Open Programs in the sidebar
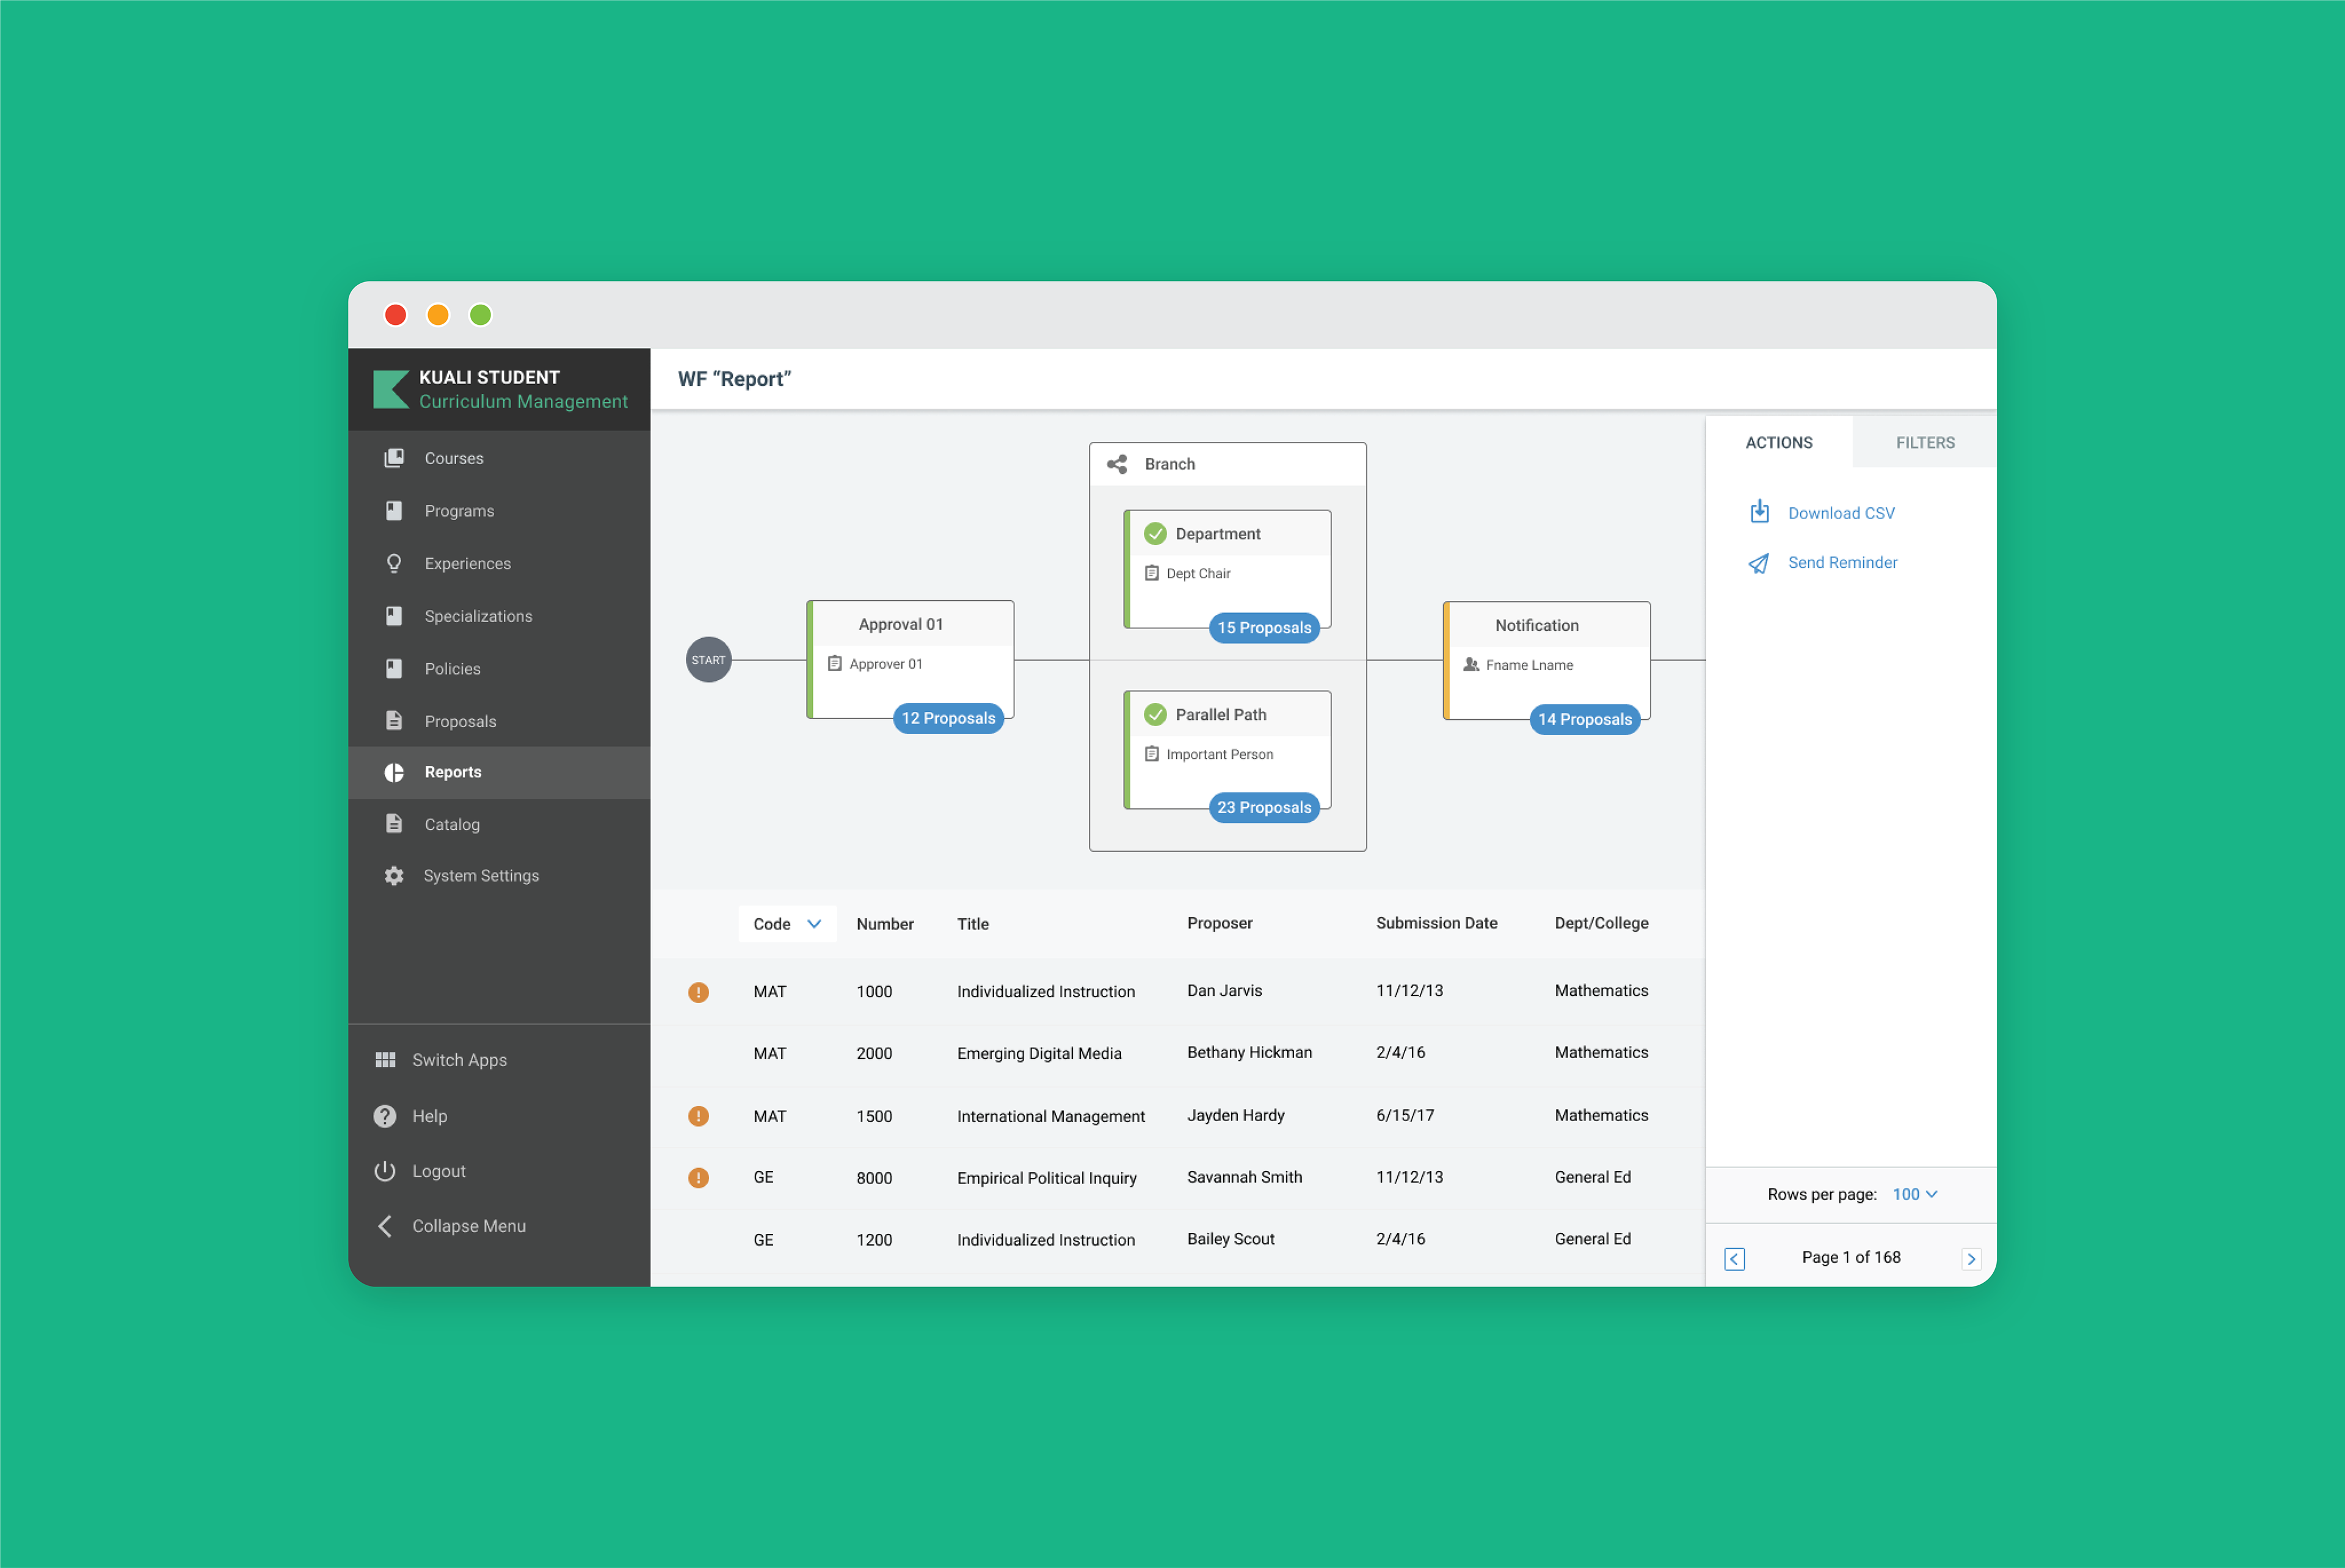 (x=499, y=511)
